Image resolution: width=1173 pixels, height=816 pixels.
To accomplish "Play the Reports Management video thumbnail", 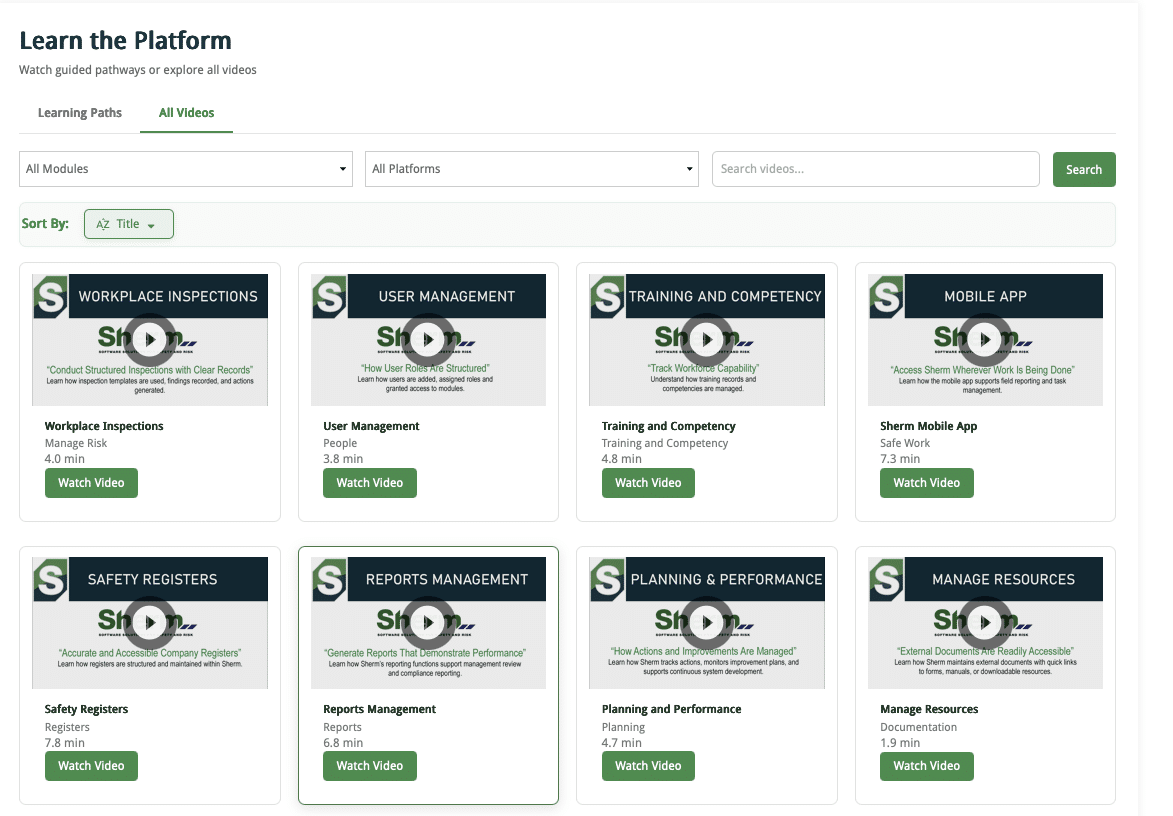I will click(428, 622).
